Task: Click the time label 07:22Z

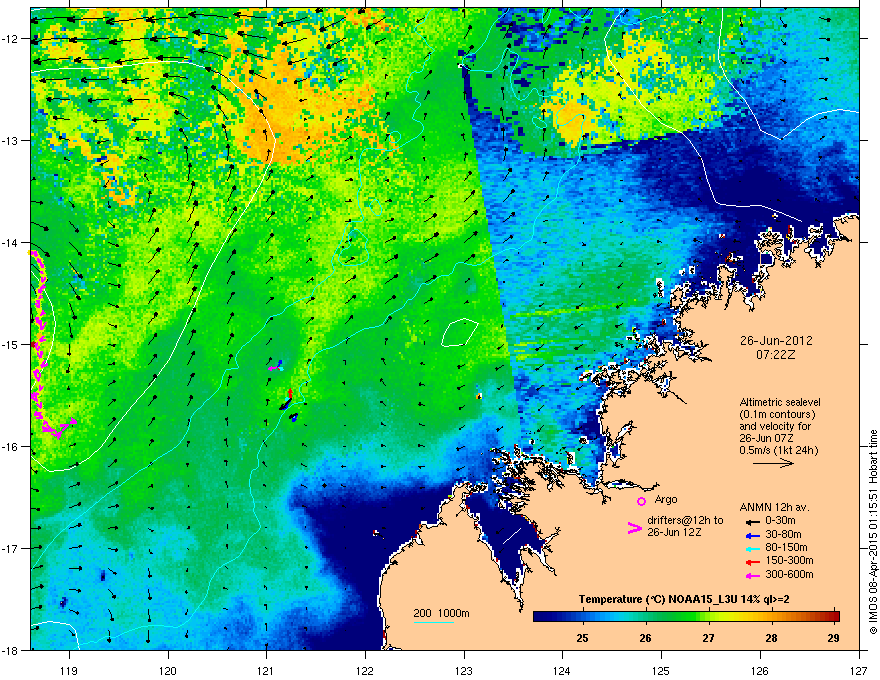Action: pos(776,355)
